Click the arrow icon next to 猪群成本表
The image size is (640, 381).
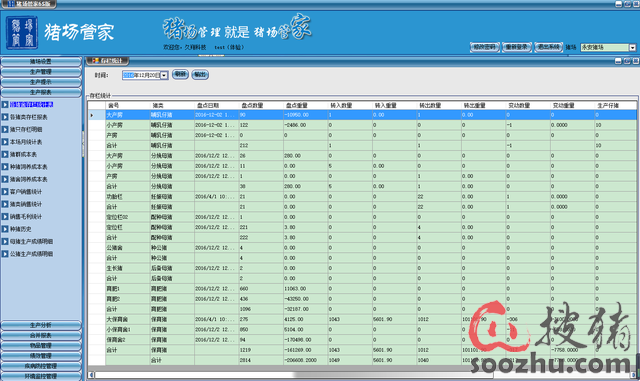(5, 154)
